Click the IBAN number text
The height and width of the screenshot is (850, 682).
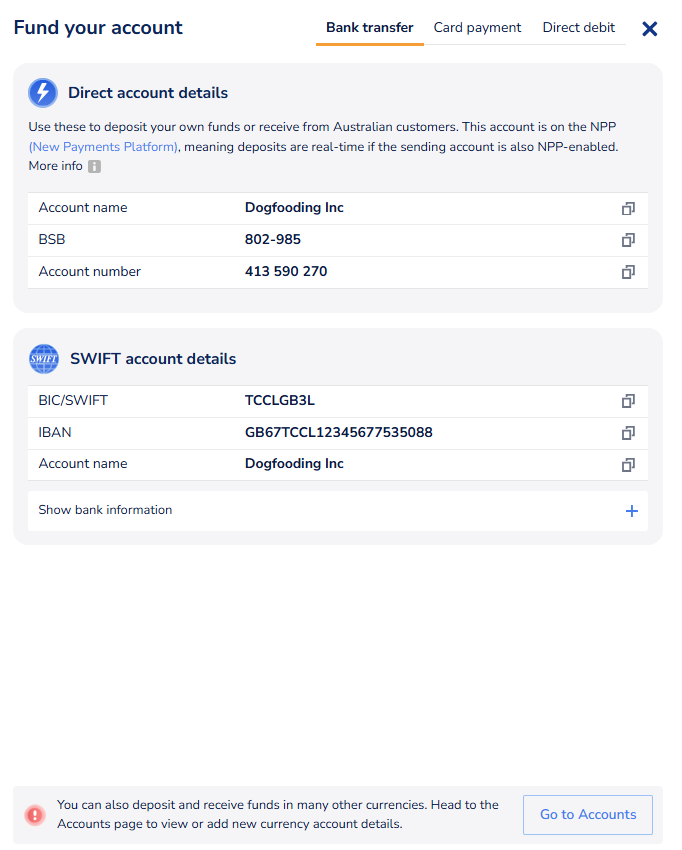338,433
